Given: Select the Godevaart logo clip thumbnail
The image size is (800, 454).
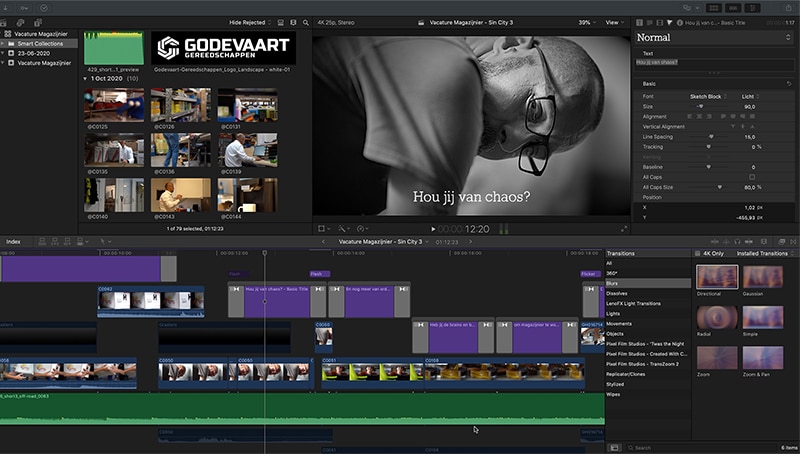Looking at the screenshot, I should point(223,48).
